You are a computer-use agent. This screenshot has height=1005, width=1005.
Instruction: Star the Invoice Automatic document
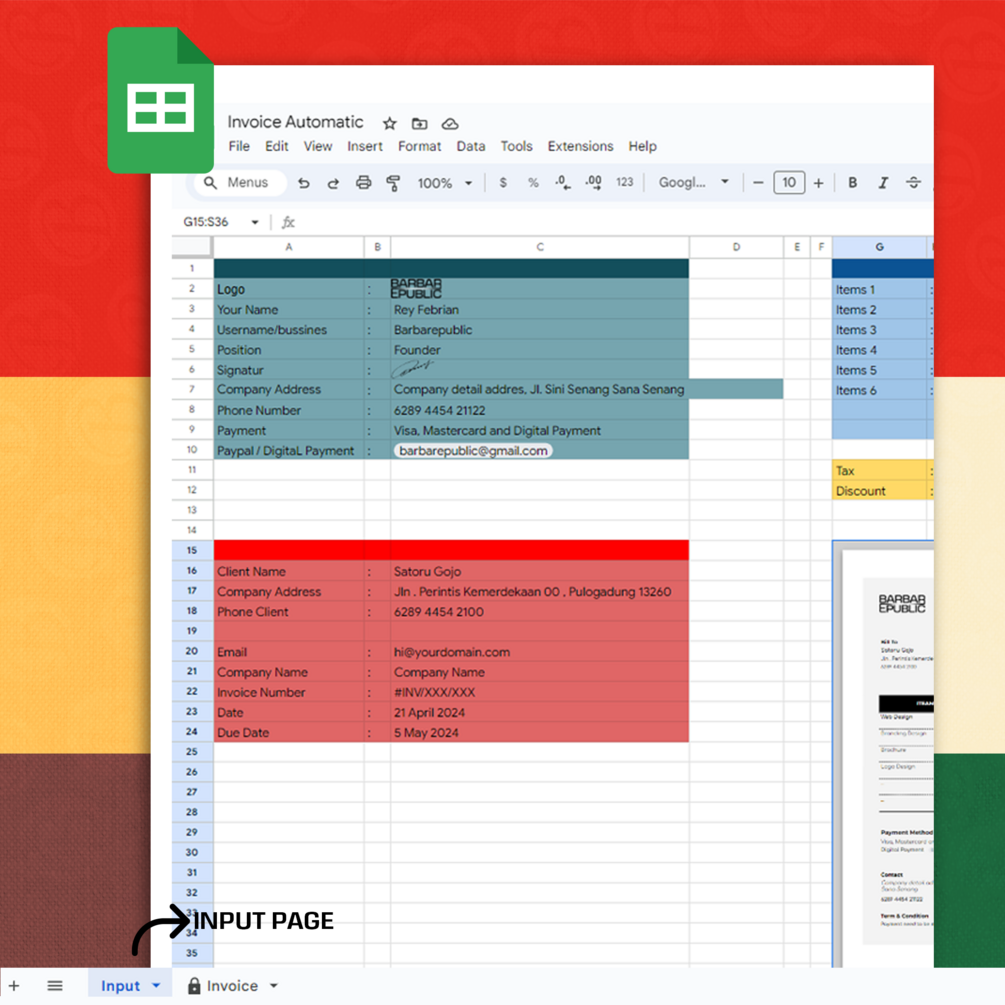pyautogui.click(x=390, y=123)
